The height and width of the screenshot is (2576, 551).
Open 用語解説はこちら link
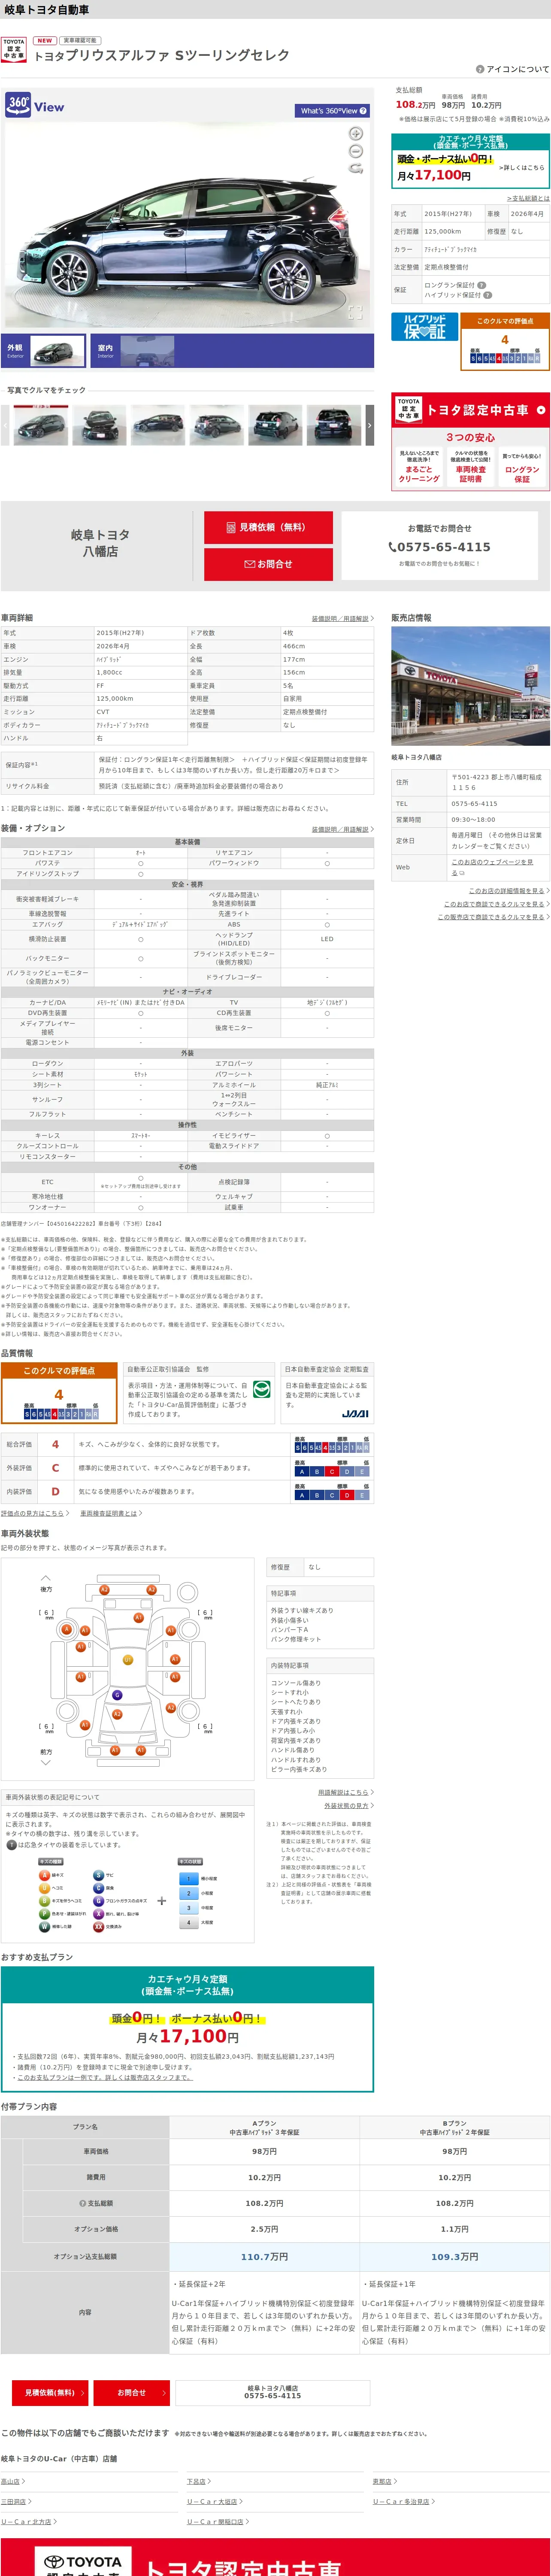345,1793
